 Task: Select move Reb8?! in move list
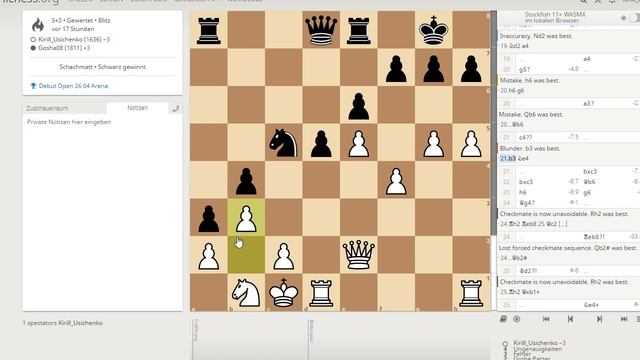pyautogui.click(x=594, y=237)
